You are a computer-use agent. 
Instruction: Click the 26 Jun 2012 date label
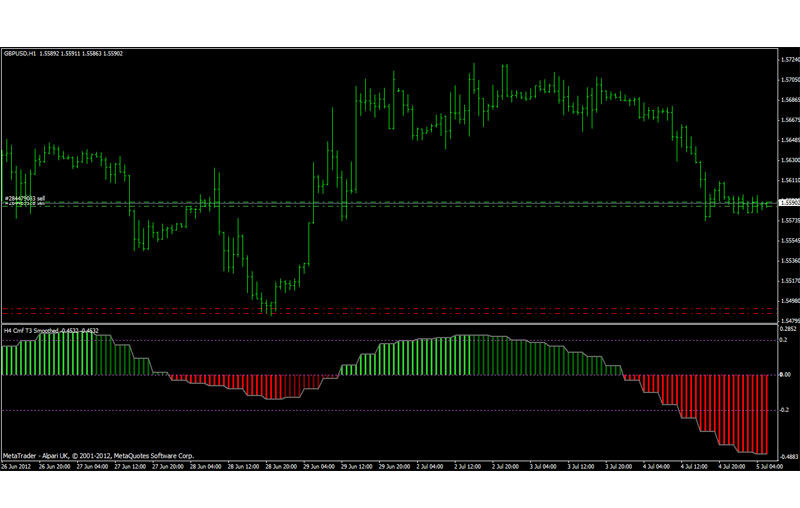click(x=16, y=467)
